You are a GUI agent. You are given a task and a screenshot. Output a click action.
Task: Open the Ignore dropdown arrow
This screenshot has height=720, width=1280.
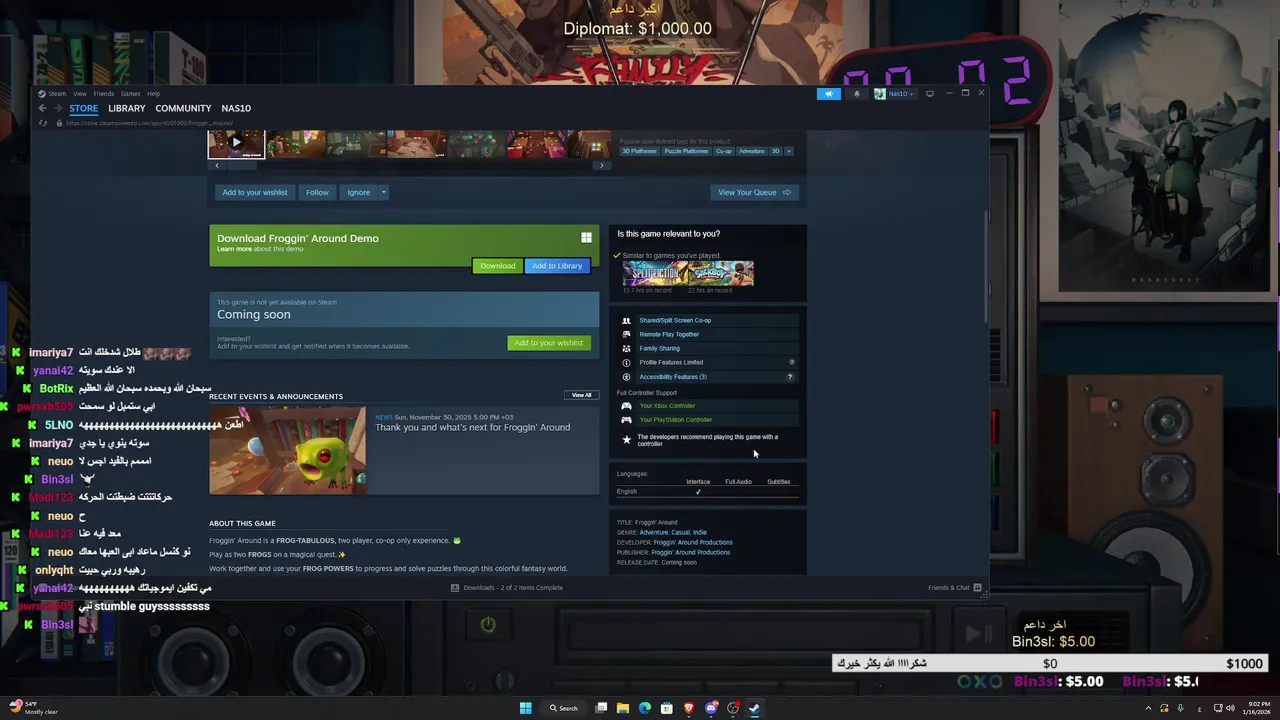click(x=383, y=193)
